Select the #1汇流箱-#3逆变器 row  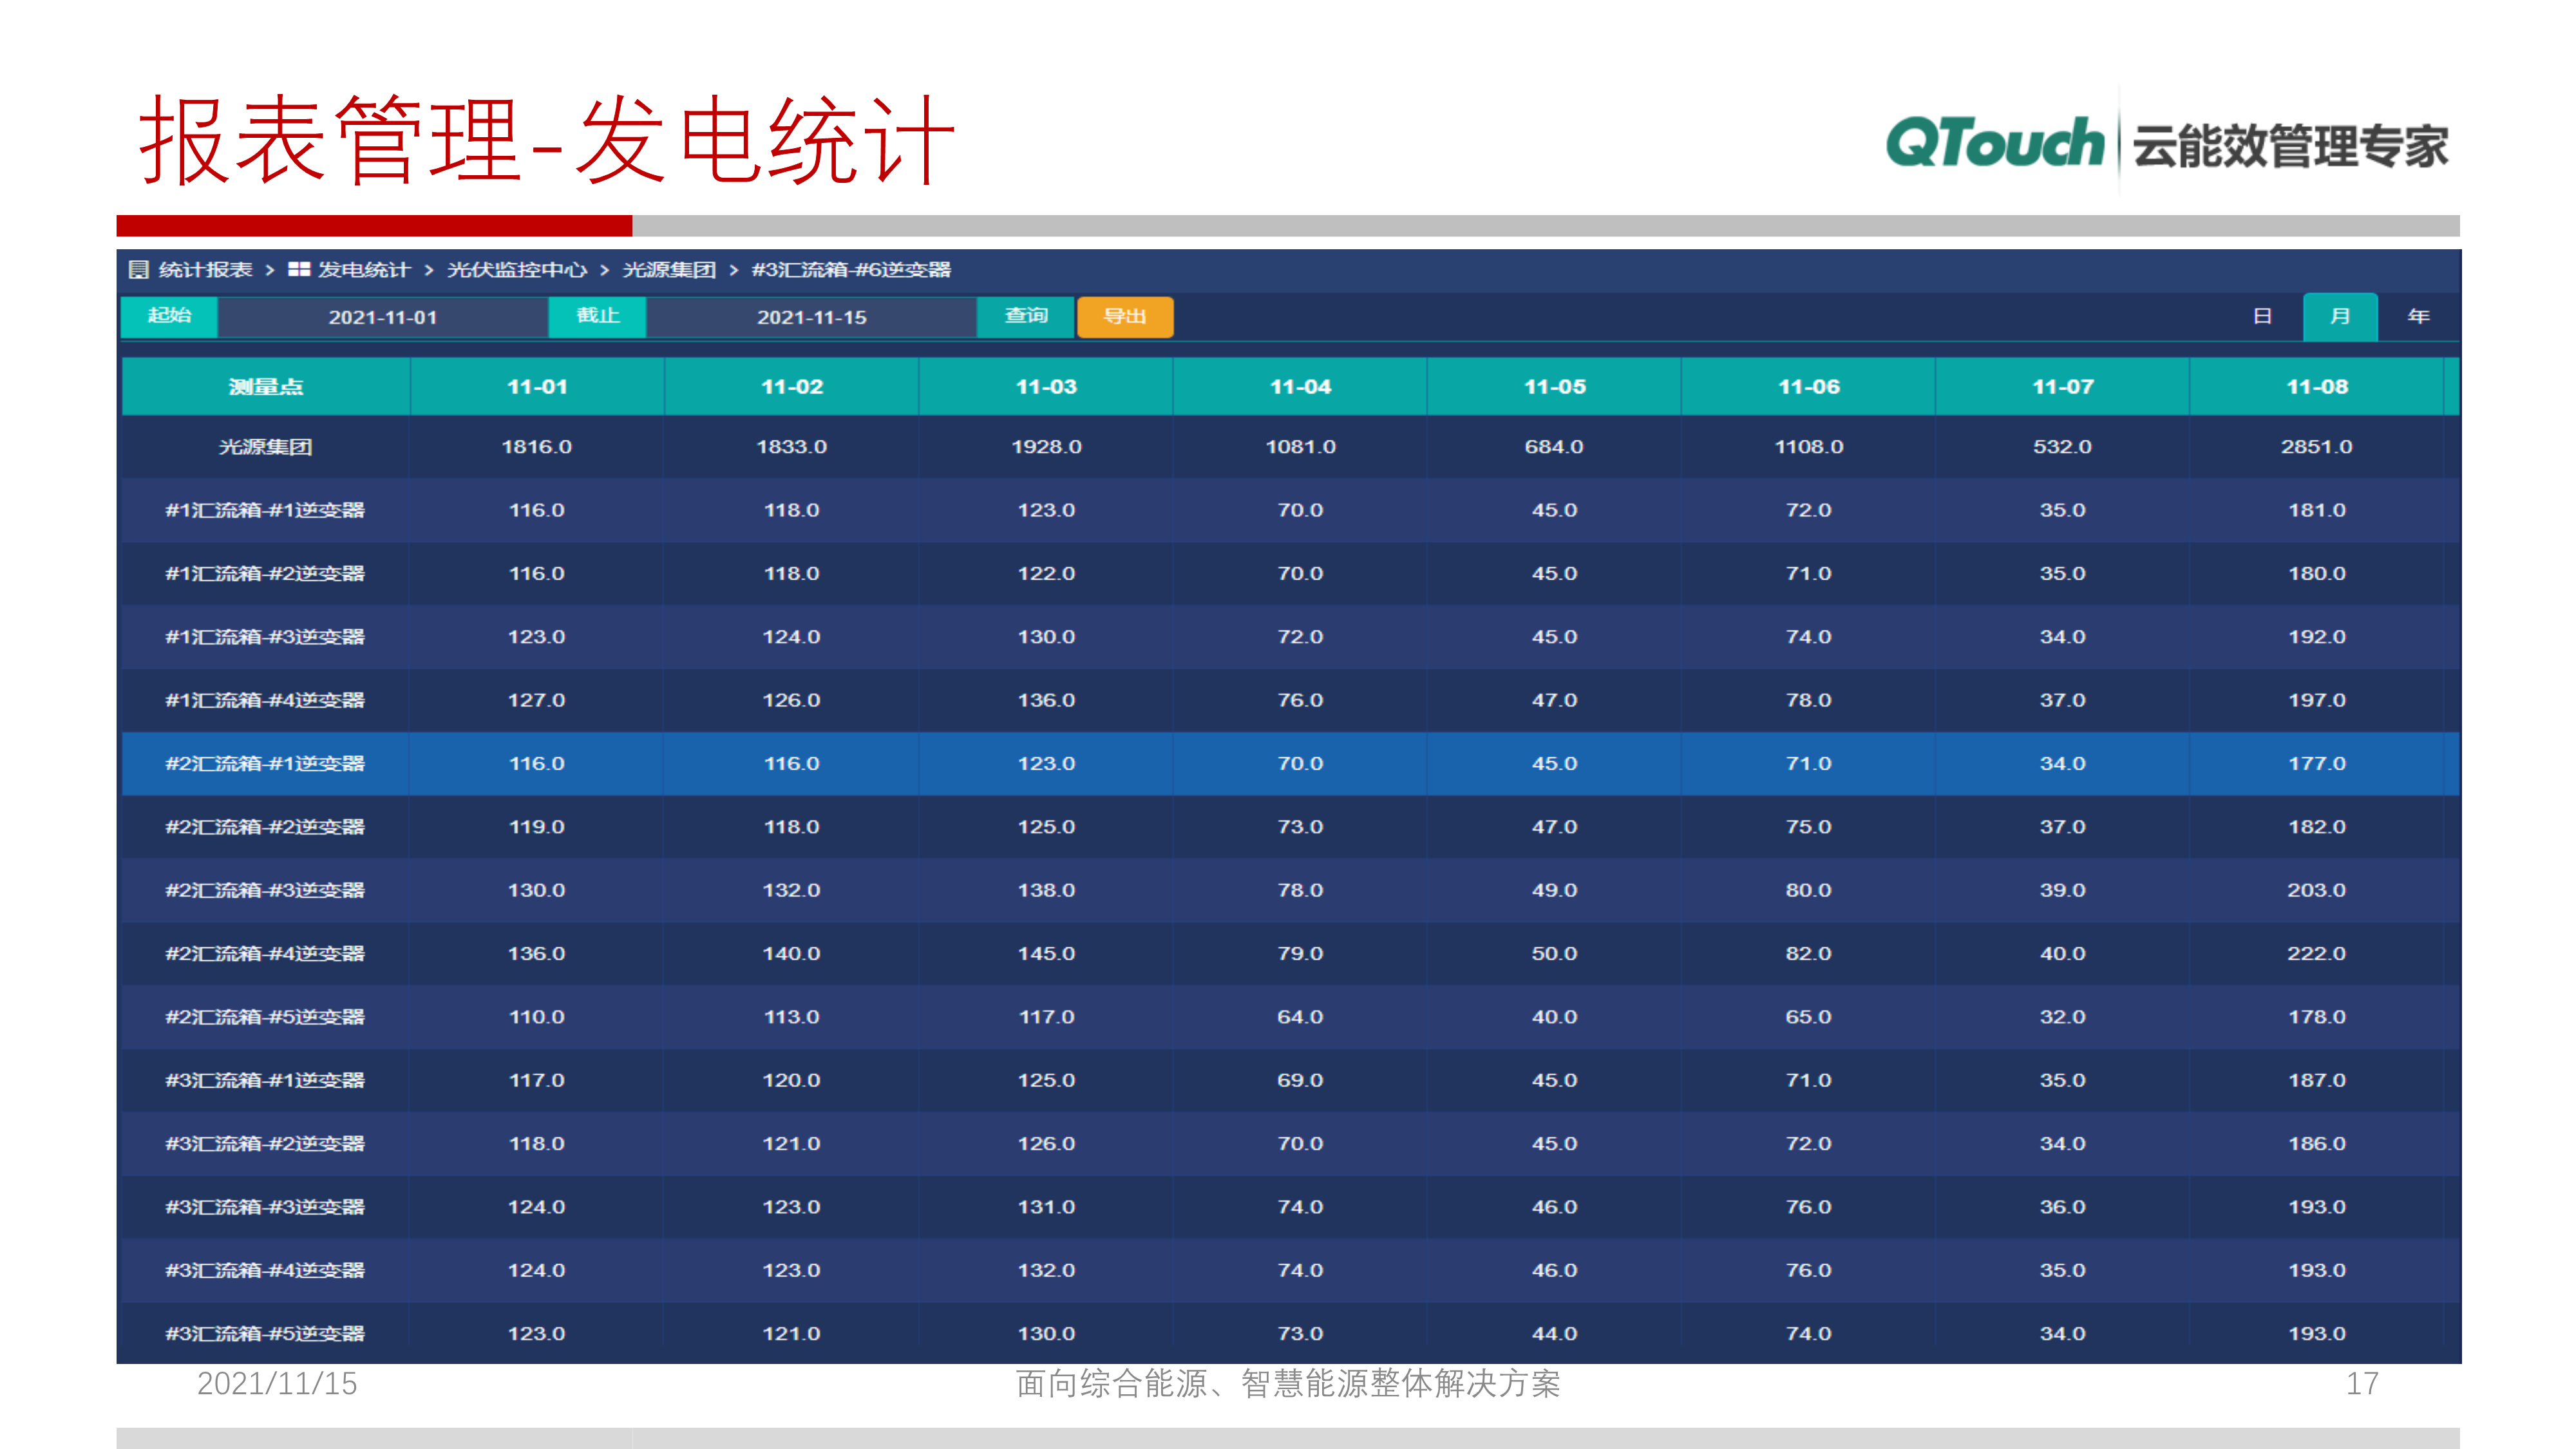coord(265,637)
